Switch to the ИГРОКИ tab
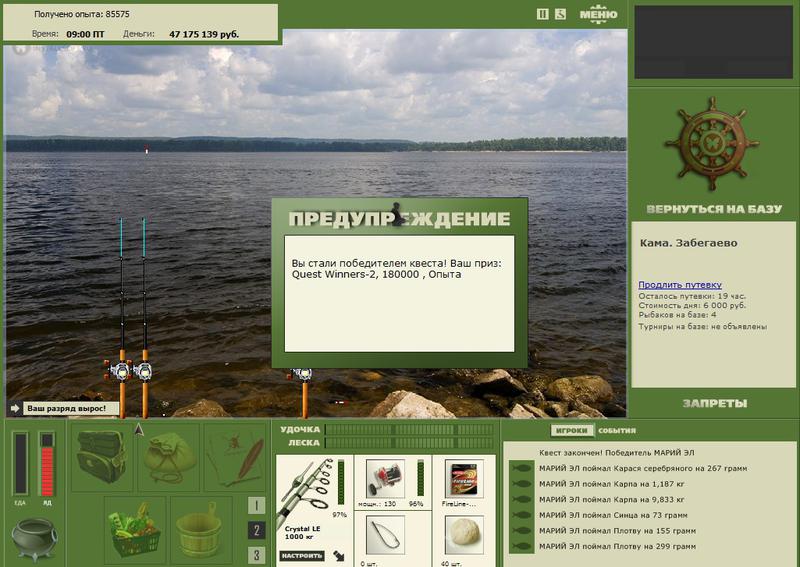The height and width of the screenshot is (567, 800). click(x=572, y=431)
